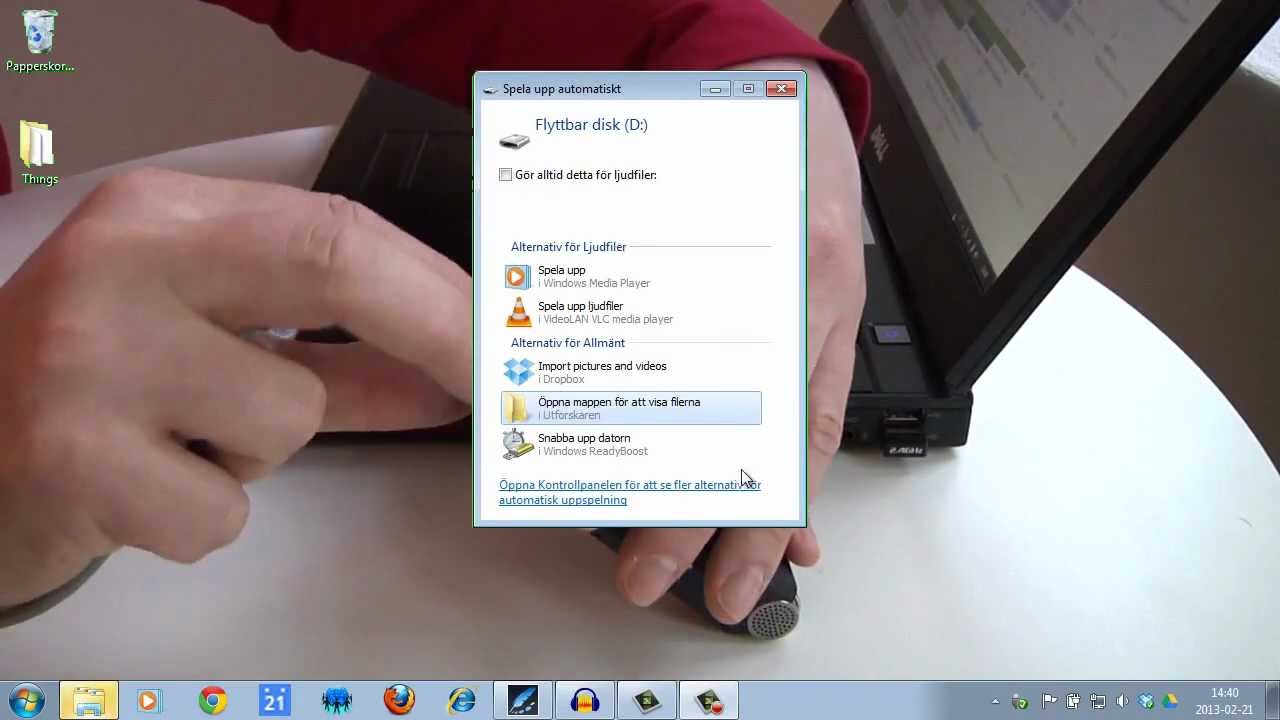
Task: Minimize the Spela upp automatiskt dialog
Action: (715, 89)
